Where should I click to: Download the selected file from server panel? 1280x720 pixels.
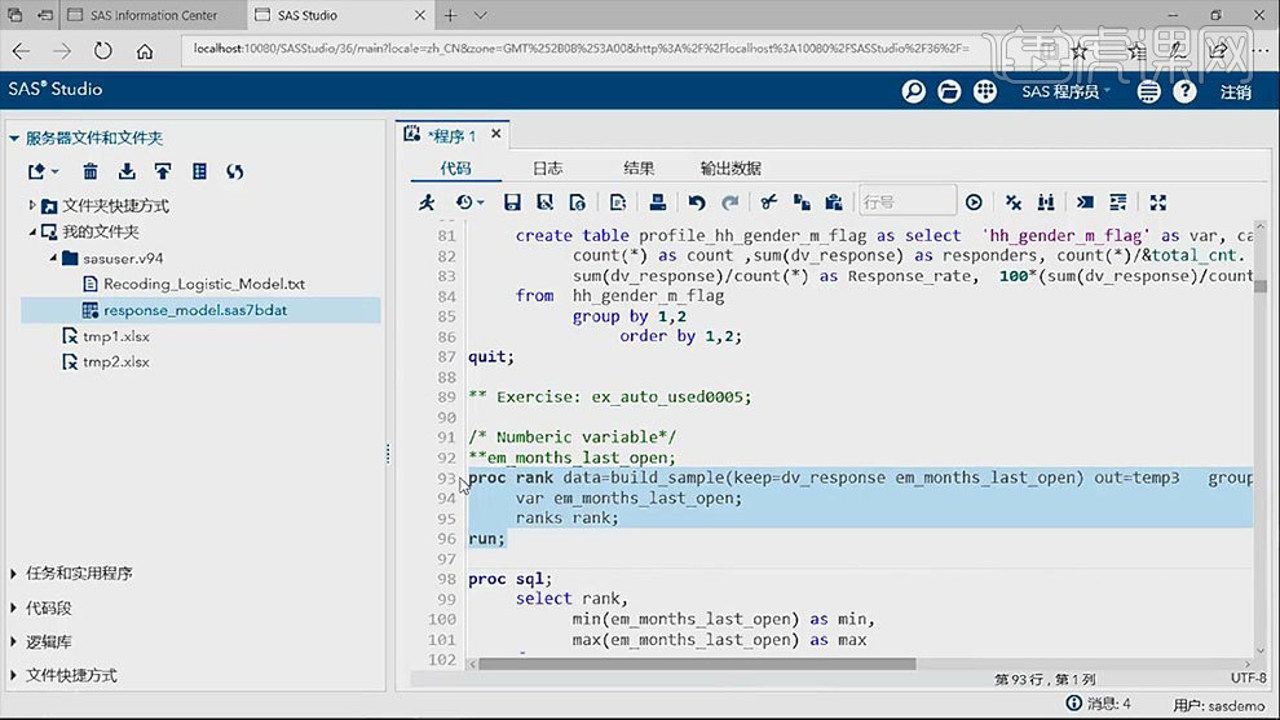127,172
